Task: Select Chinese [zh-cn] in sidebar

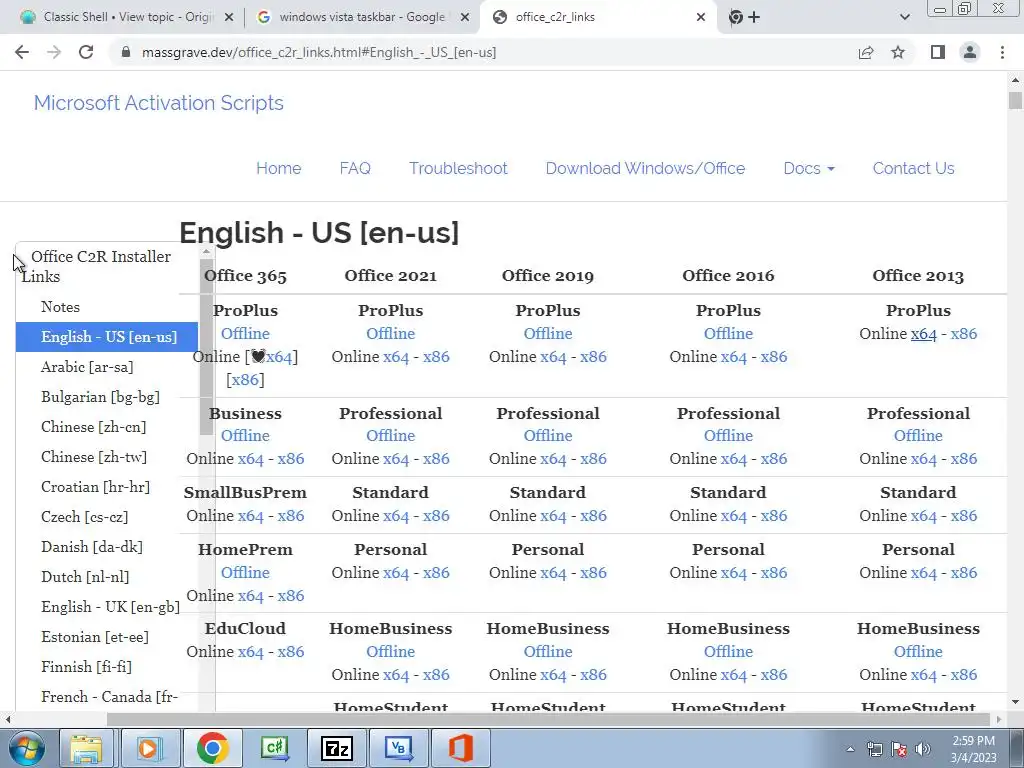Action: (x=93, y=427)
